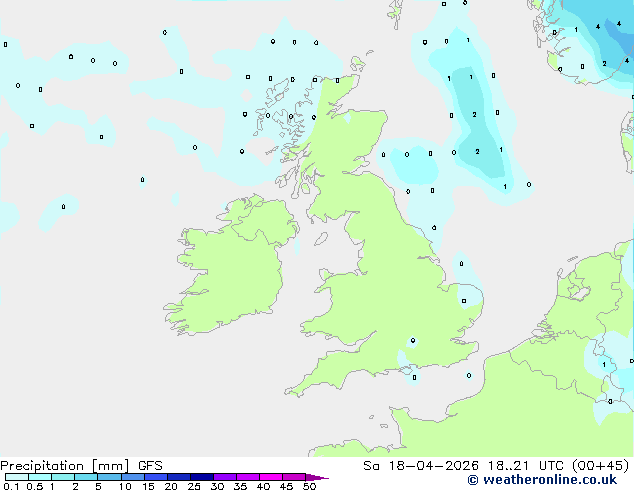Image resolution: width=634 pixels, height=490 pixels.
Task: Pick the 35–40 mm purple-magenta legend swatch
Action: (x=248, y=477)
